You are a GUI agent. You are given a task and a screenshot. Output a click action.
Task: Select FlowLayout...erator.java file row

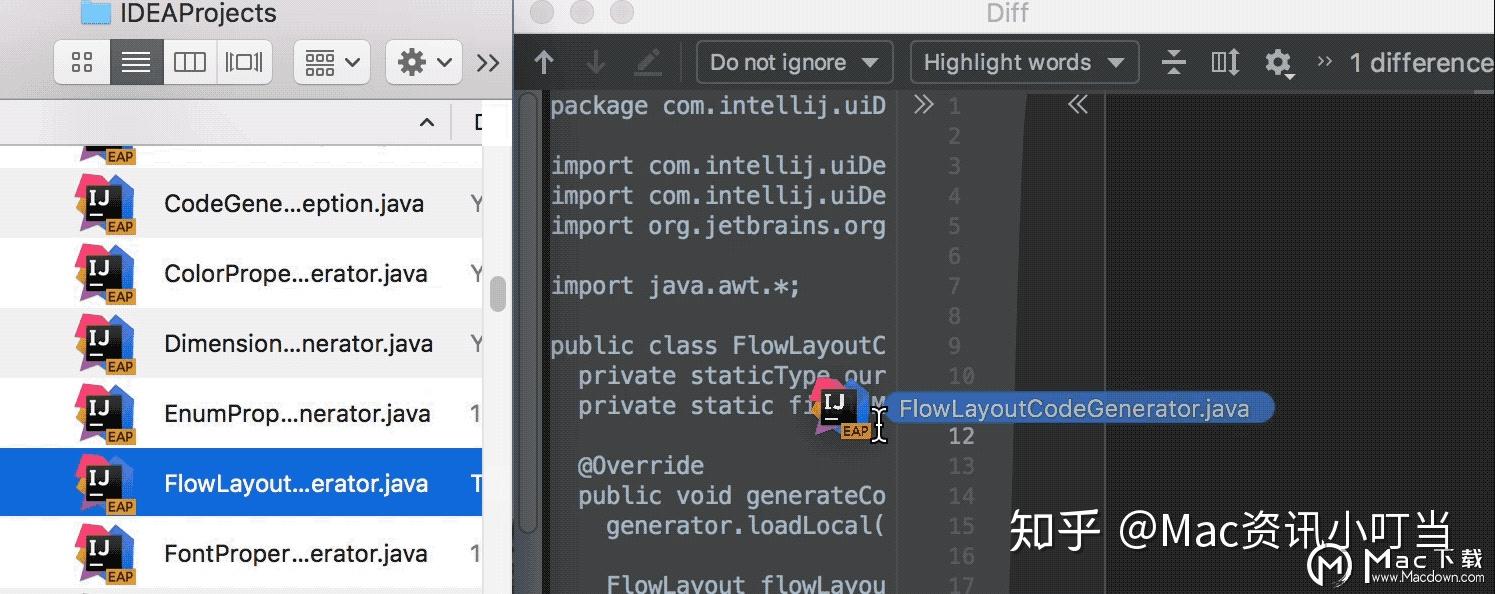click(241, 483)
